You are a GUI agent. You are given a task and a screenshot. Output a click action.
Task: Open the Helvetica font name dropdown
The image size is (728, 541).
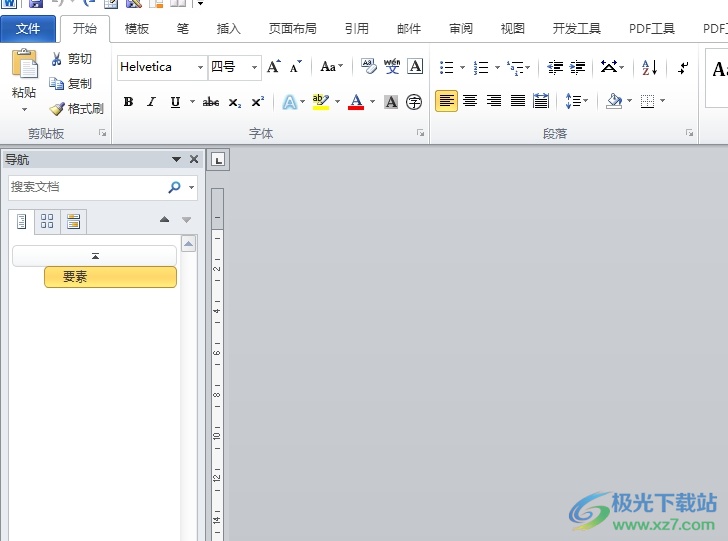[x=199, y=67]
